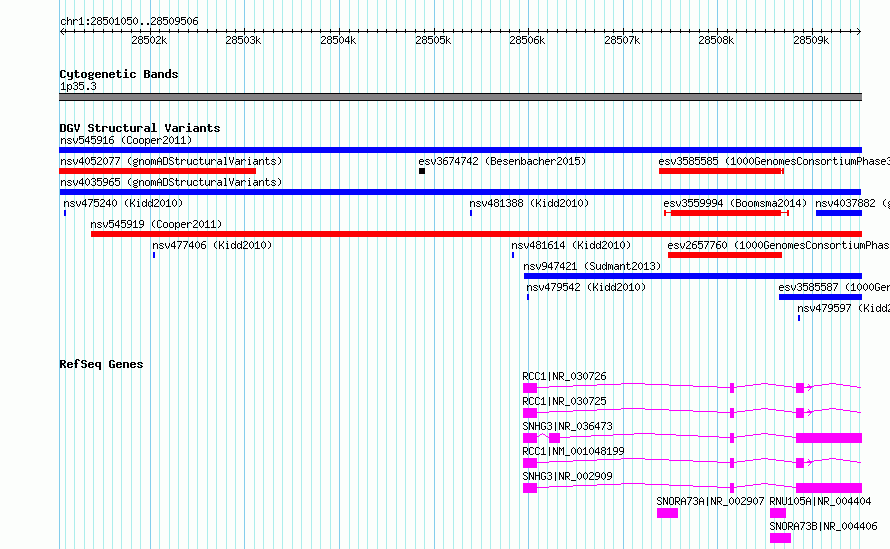The width and height of the screenshot is (890, 549).
Task: Select the magenta SNORA73B gene block
Action: [x=780, y=538]
